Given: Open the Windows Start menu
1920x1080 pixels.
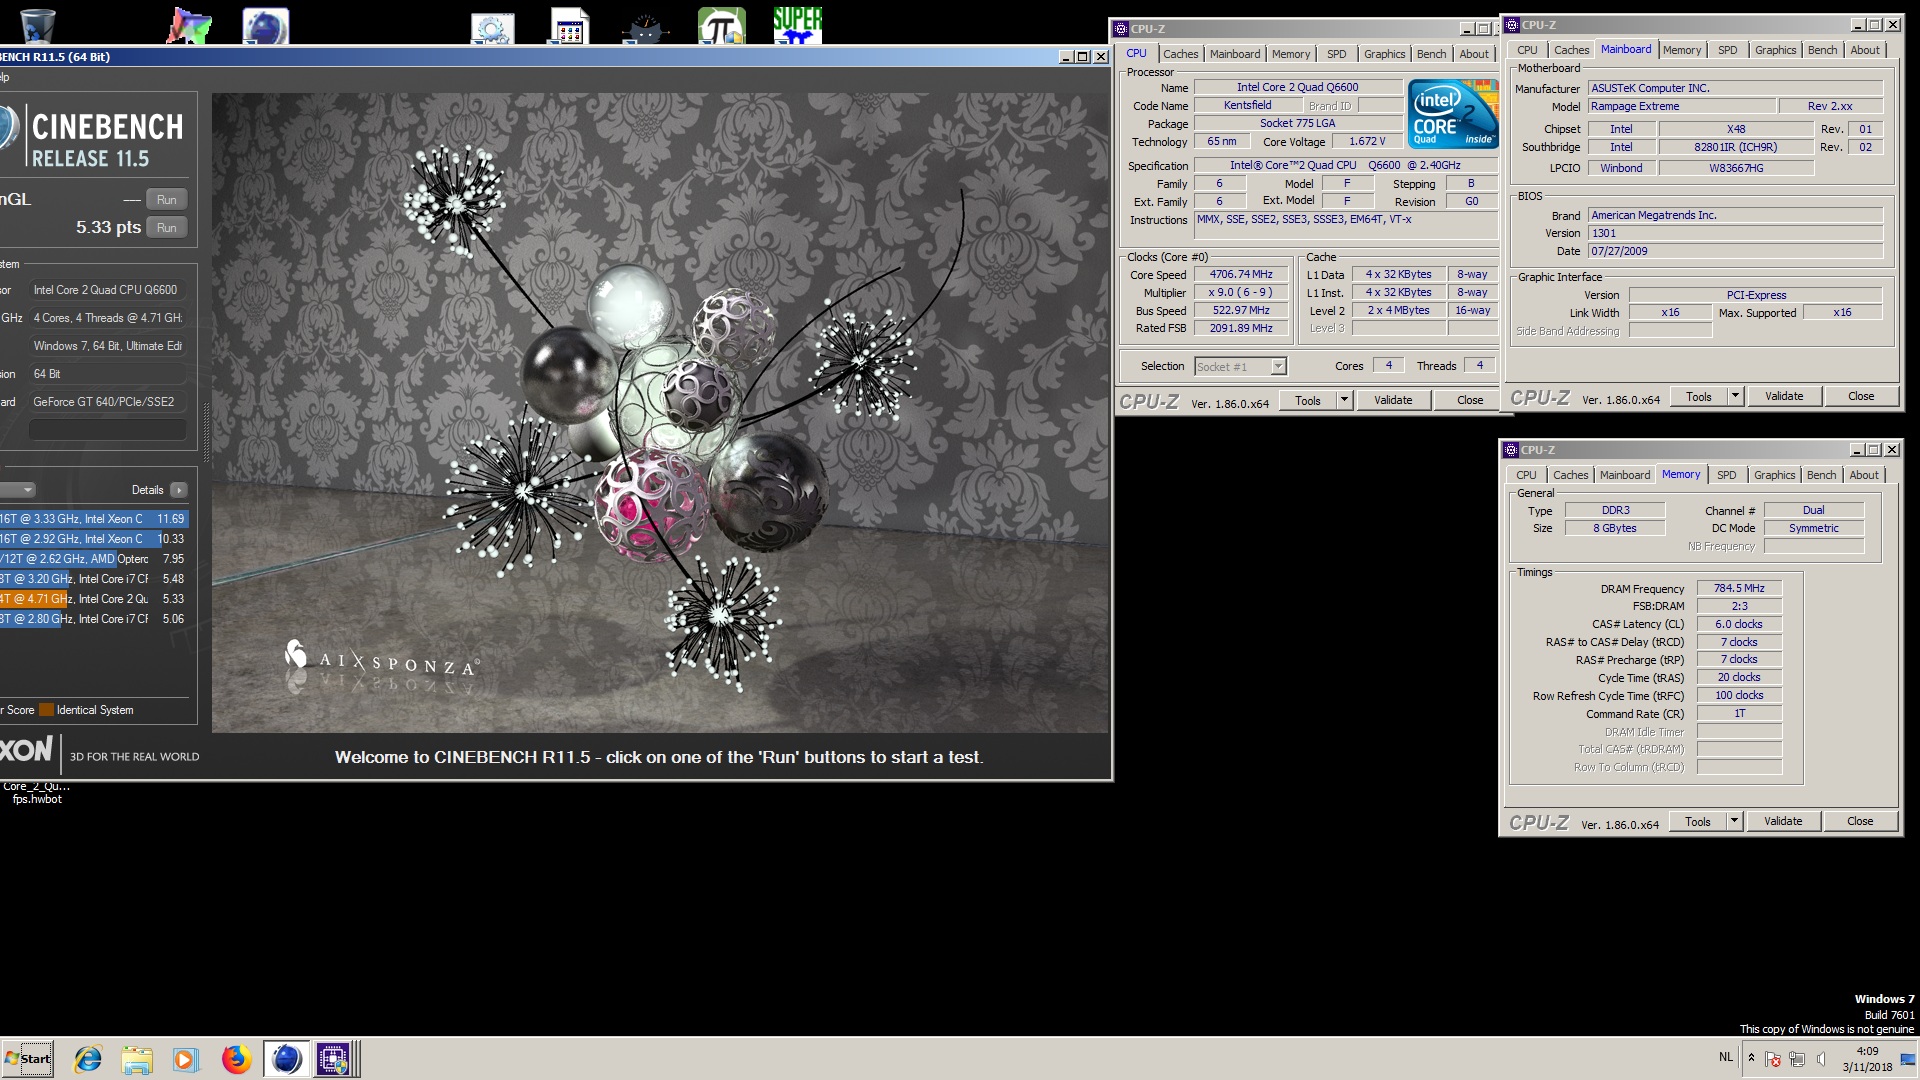Looking at the screenshot, I should (28, 1058).
